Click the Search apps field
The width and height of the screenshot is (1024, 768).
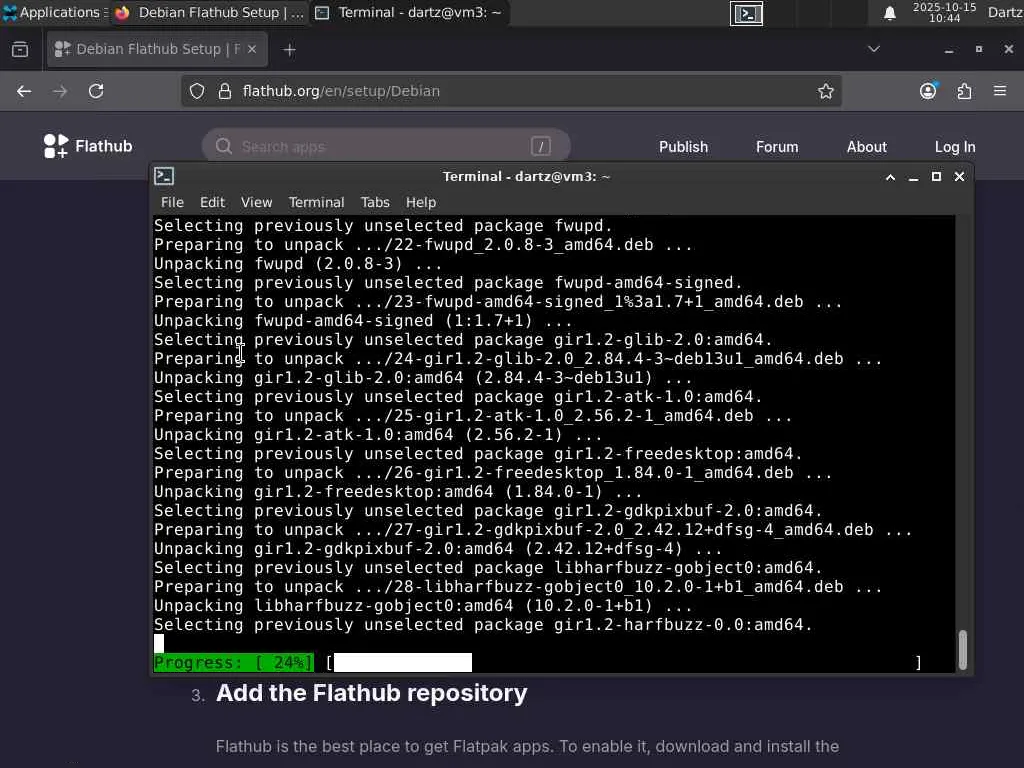pyautogui.click(x=386, y=146)
